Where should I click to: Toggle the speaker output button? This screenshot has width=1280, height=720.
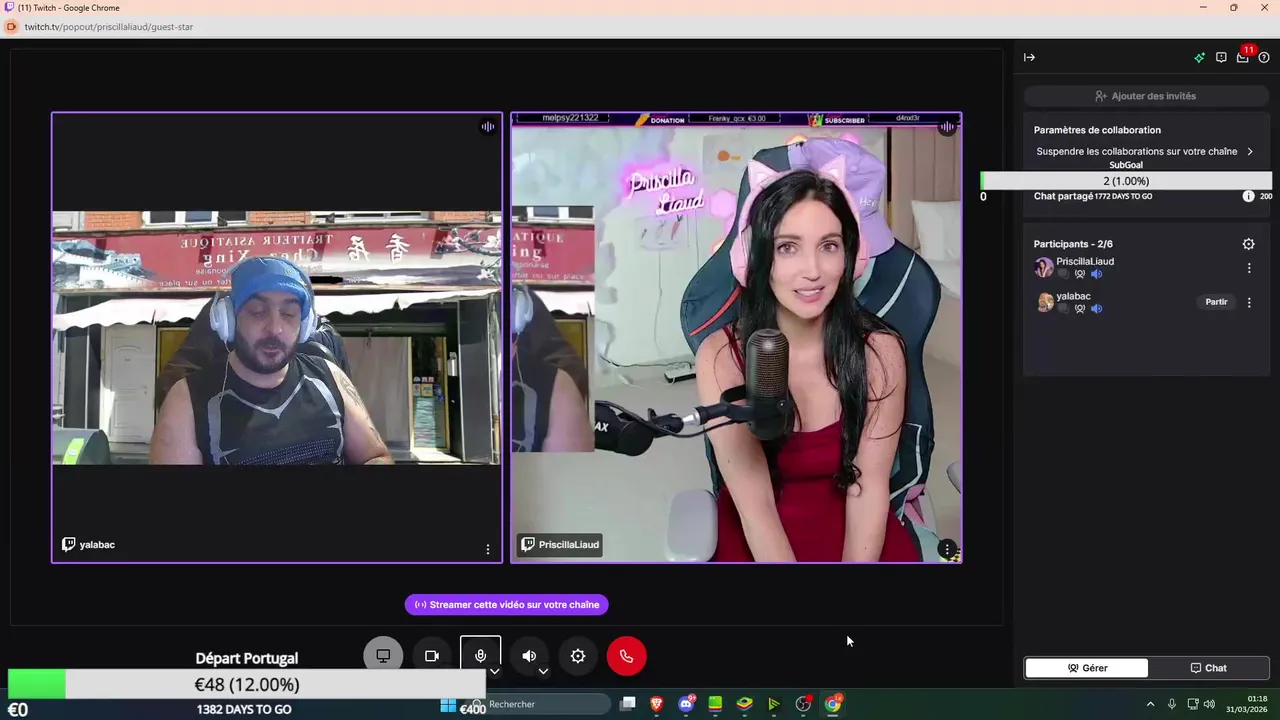click(529, 656)
